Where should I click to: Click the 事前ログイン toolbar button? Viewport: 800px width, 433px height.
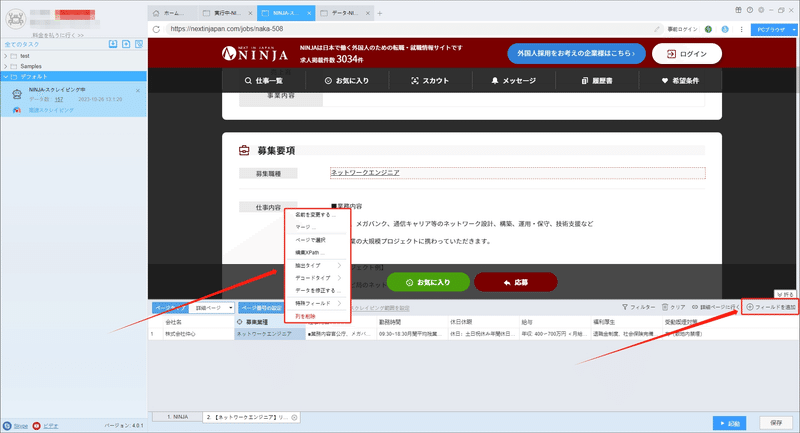pos(682,29)
